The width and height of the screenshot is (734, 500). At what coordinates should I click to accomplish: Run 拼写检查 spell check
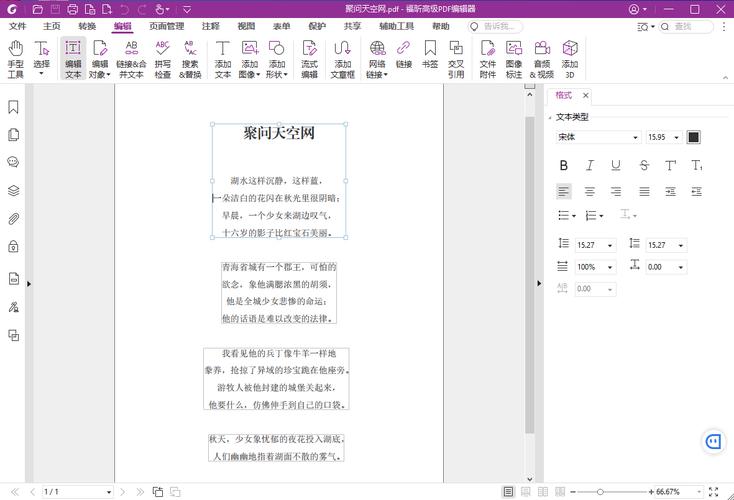click(162, 59)
